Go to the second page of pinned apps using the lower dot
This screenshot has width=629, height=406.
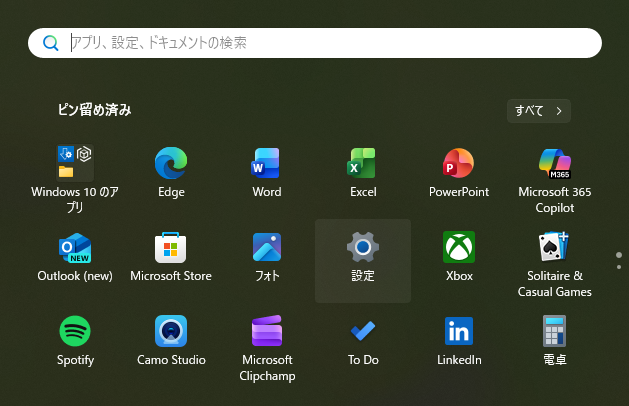619,267
